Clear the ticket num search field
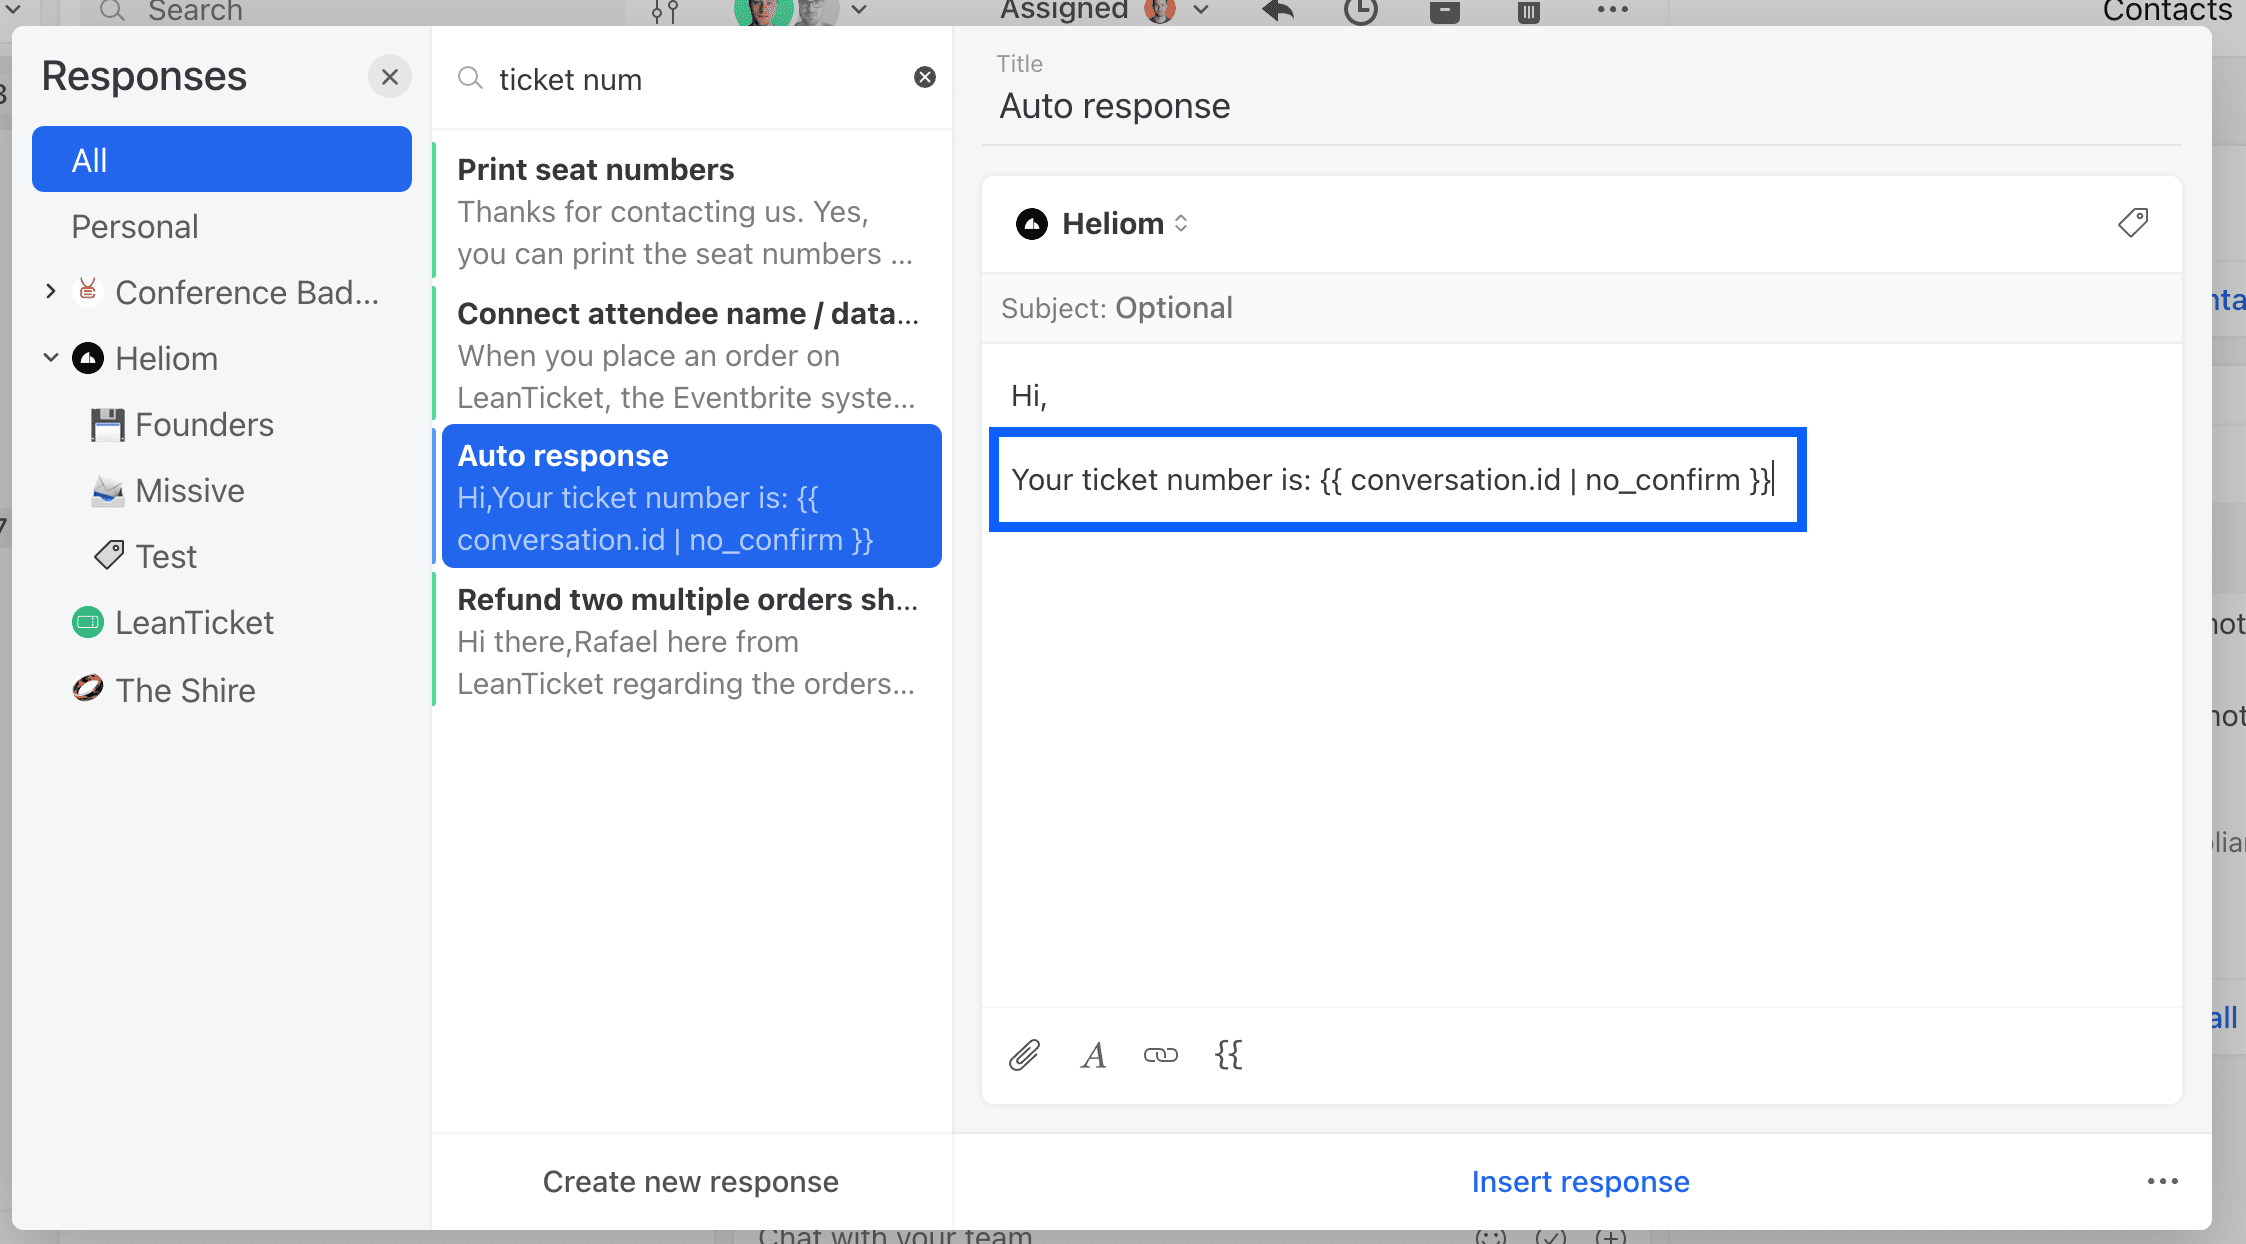The width and height of the screenshot is (2246, 1244). [x=925, y=78]
